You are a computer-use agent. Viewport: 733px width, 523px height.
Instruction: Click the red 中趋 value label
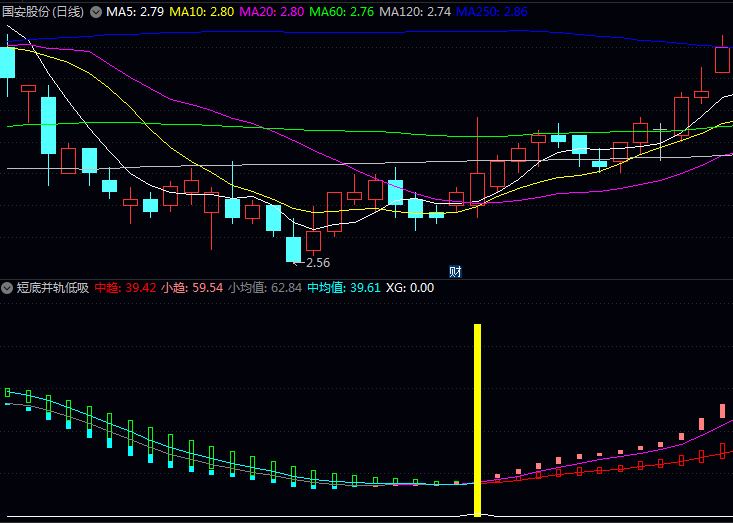click(x=126, y=288)
